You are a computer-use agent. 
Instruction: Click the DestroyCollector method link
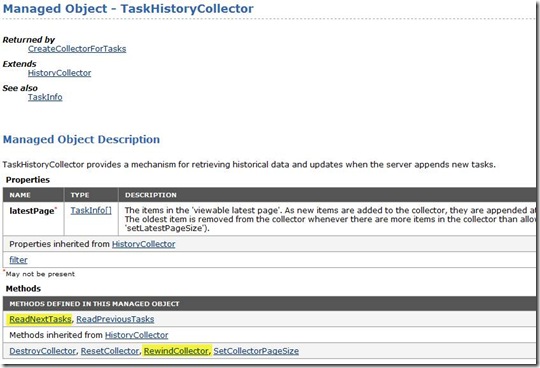[x=42, y=351]
